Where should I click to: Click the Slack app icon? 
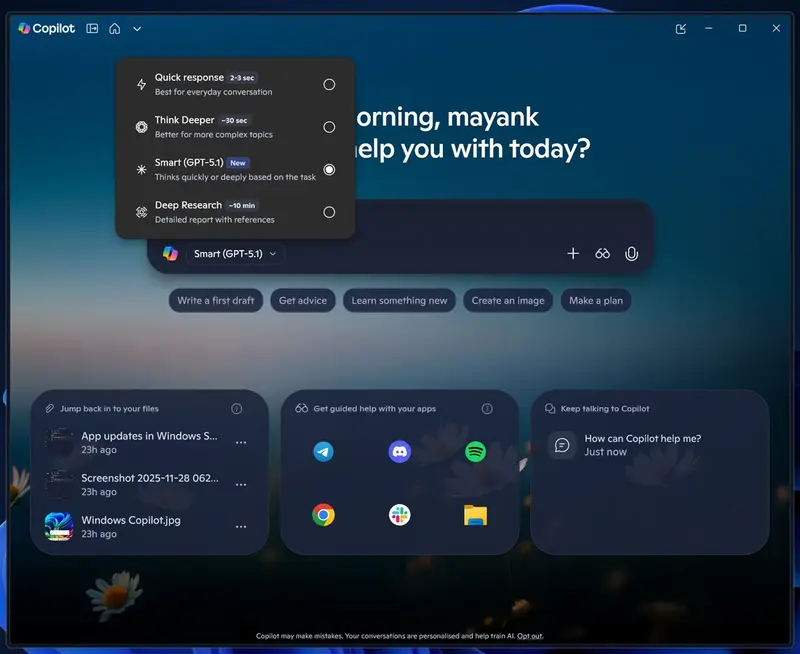[x=400, y=513]
